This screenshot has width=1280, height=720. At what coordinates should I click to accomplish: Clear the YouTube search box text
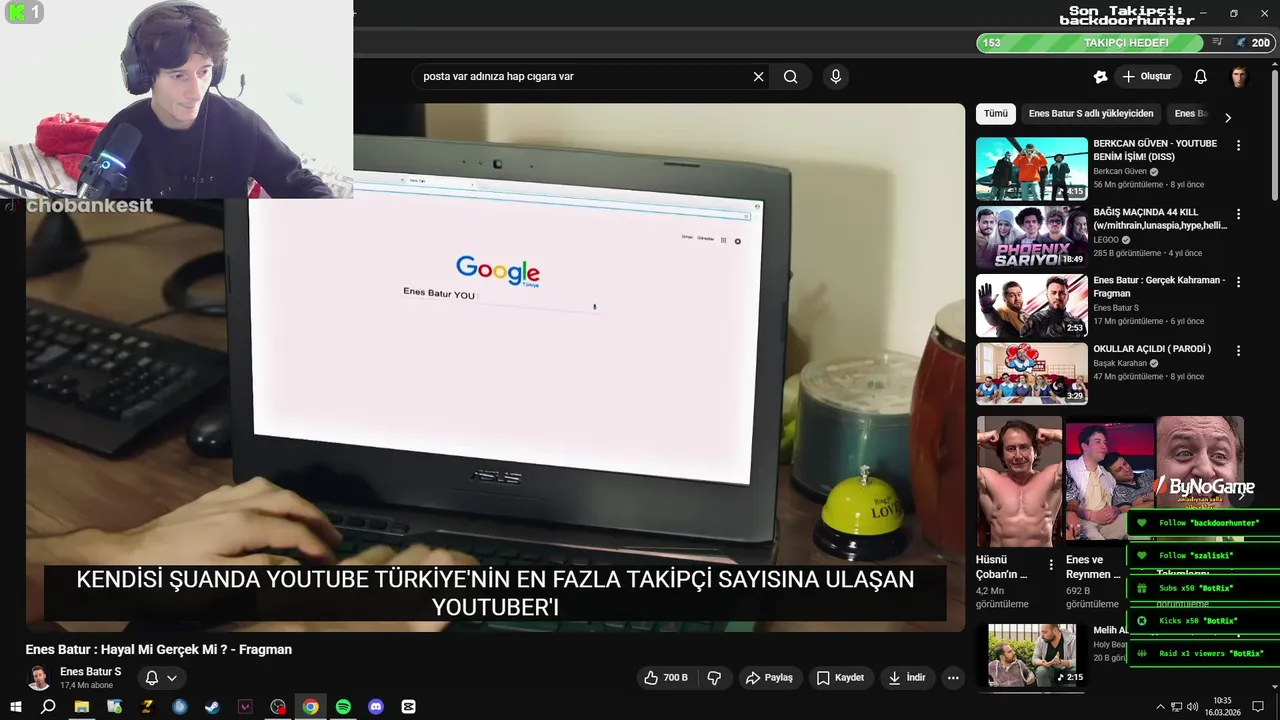pos(758,77)
